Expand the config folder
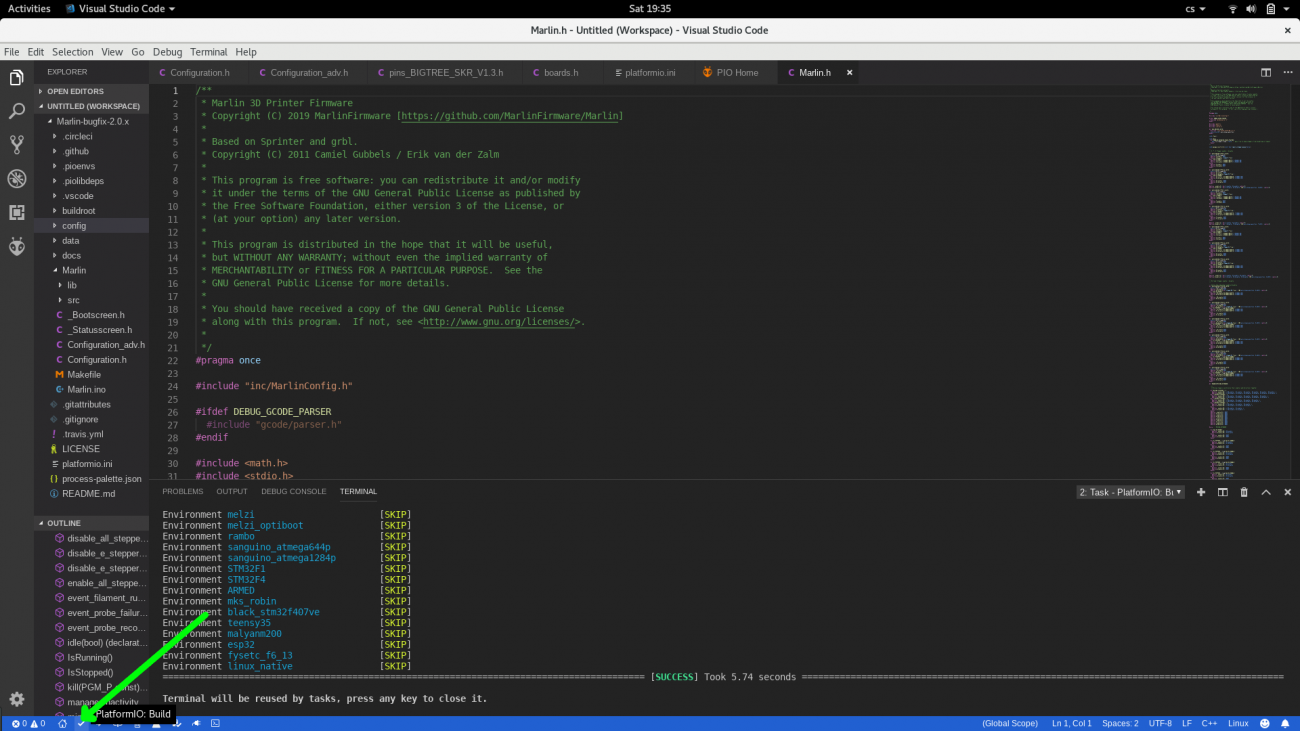Viewport: 1300px width, 731px height. pos(91,226)
